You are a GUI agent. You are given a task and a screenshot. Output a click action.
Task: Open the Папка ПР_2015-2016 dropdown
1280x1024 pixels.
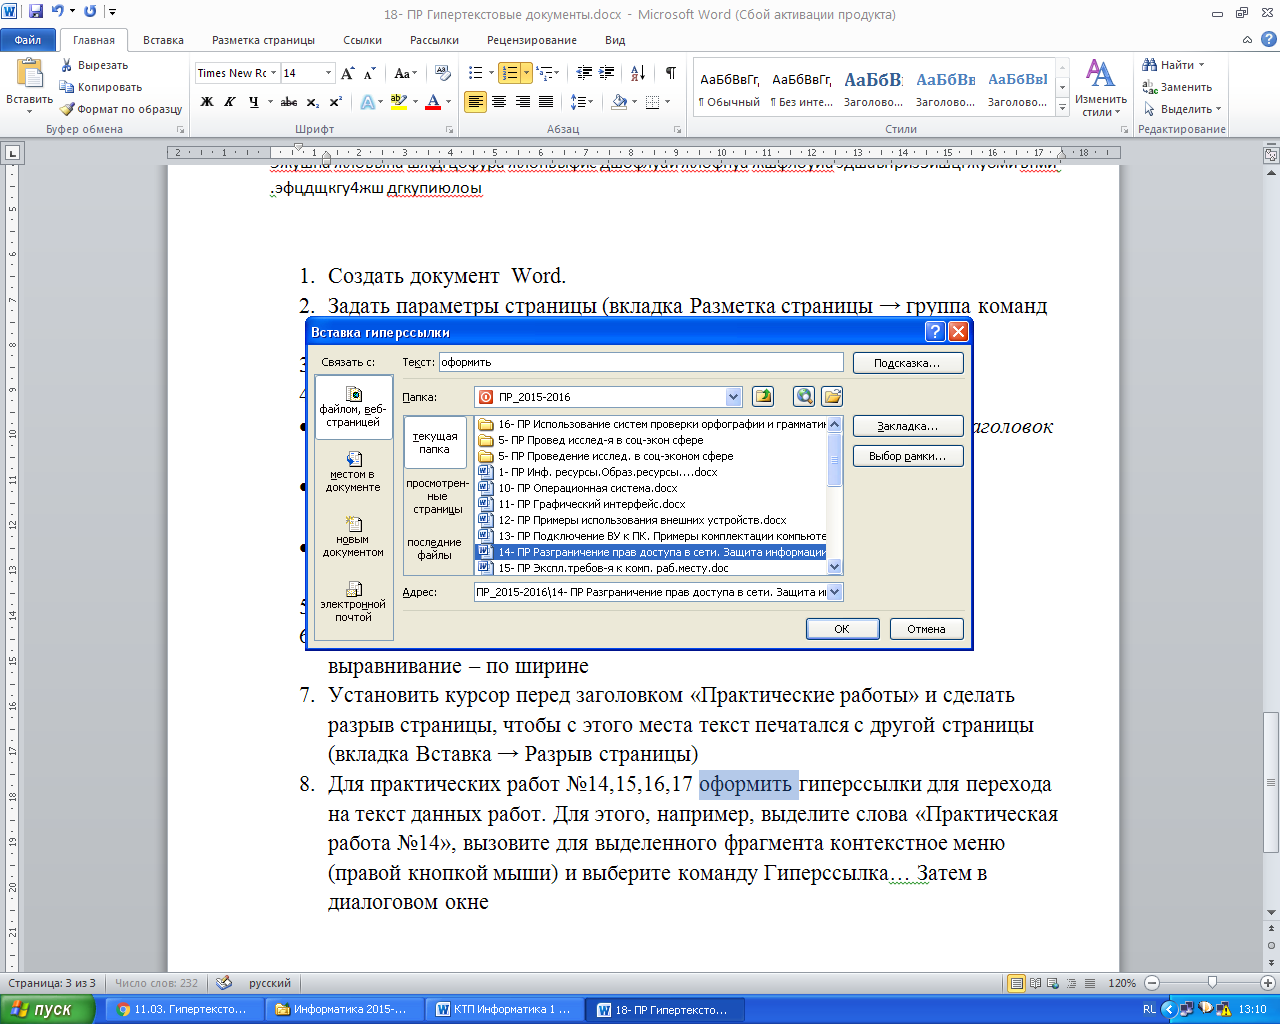(x=734, y=397)
